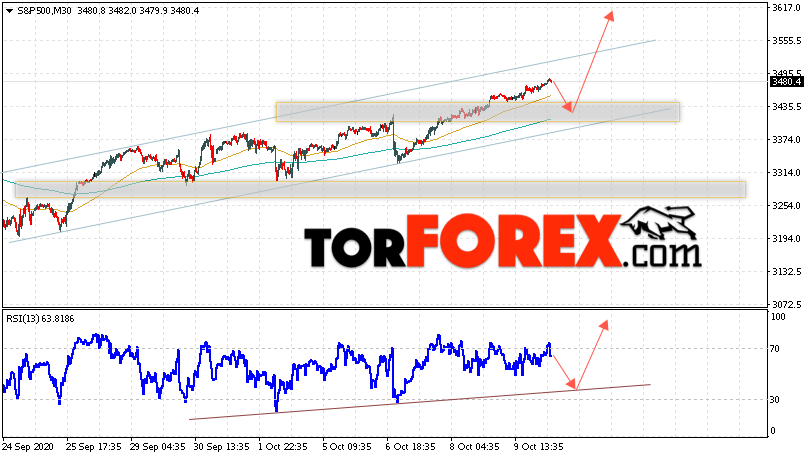Select the black current price tag on price axis
The width and height of the screenshot is (808, 458).
pyautogui.click(x=786, y=81)
